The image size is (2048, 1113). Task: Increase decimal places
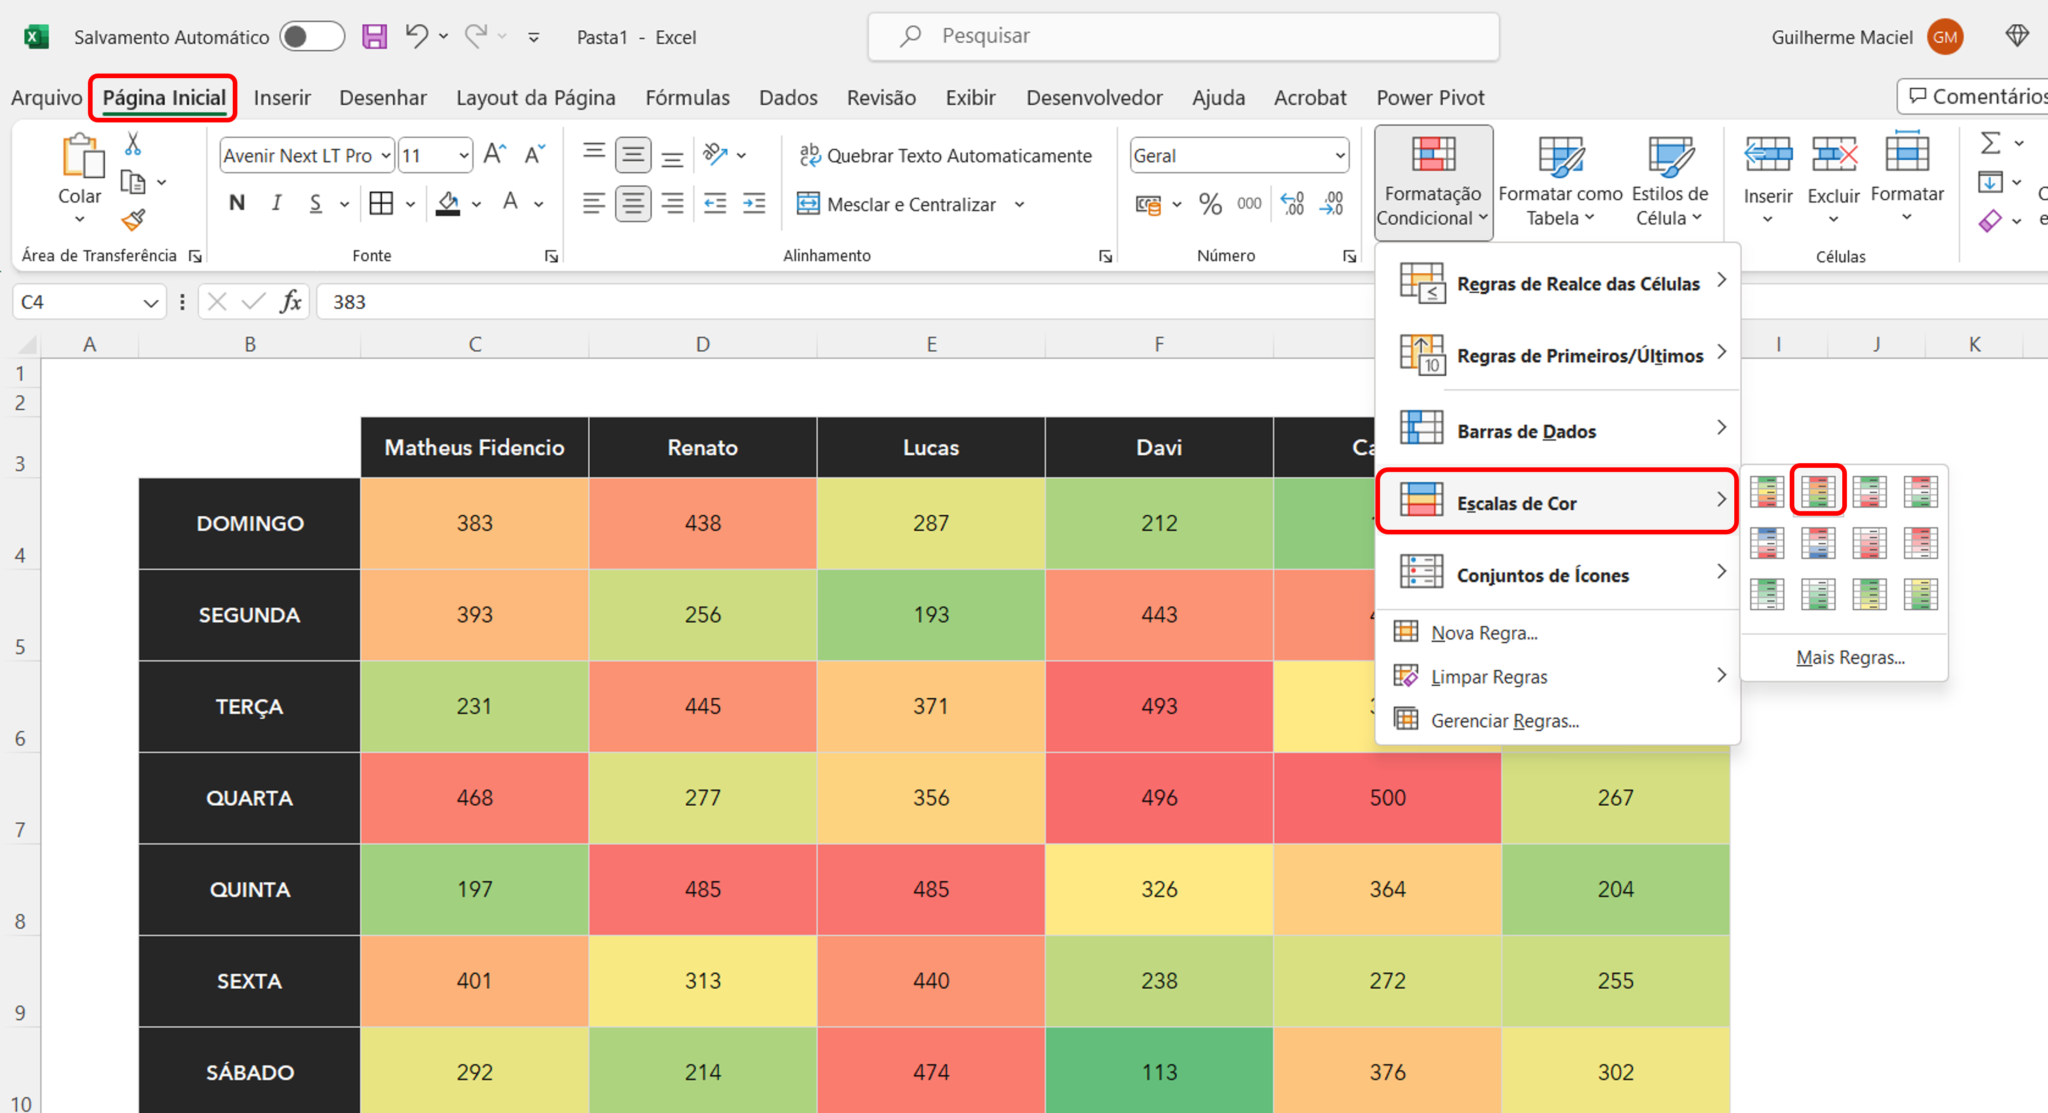pyautogui.click(x=1292, y=203)
